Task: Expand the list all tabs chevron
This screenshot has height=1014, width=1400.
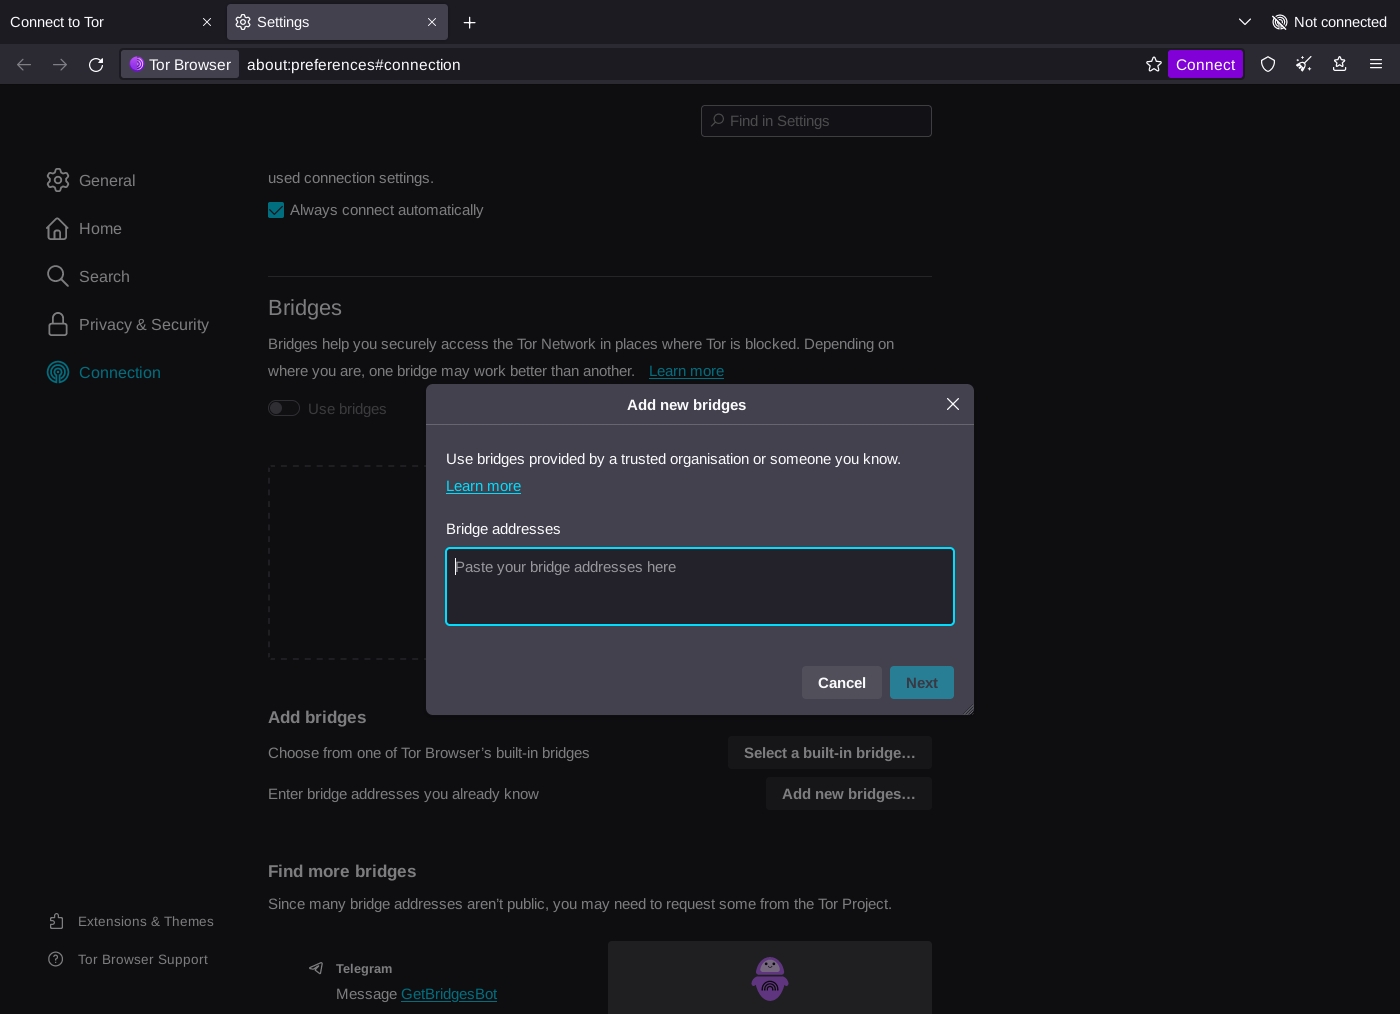Action: [1245, 22]
